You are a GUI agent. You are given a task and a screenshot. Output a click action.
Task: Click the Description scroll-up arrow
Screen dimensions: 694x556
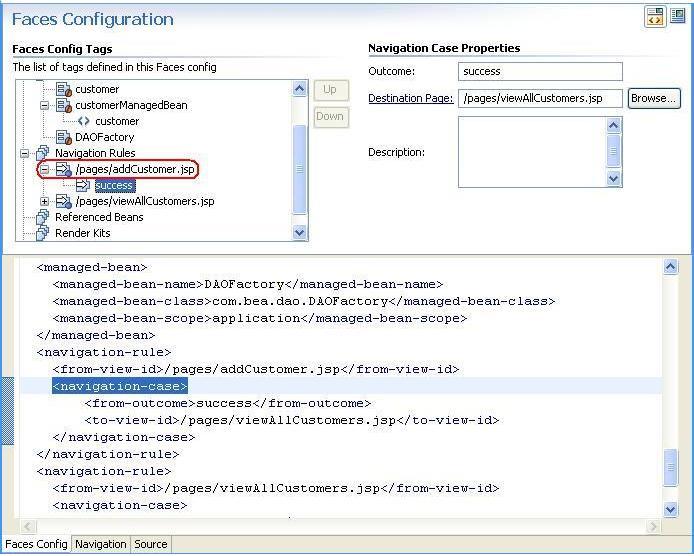click(x=613, y=126)
